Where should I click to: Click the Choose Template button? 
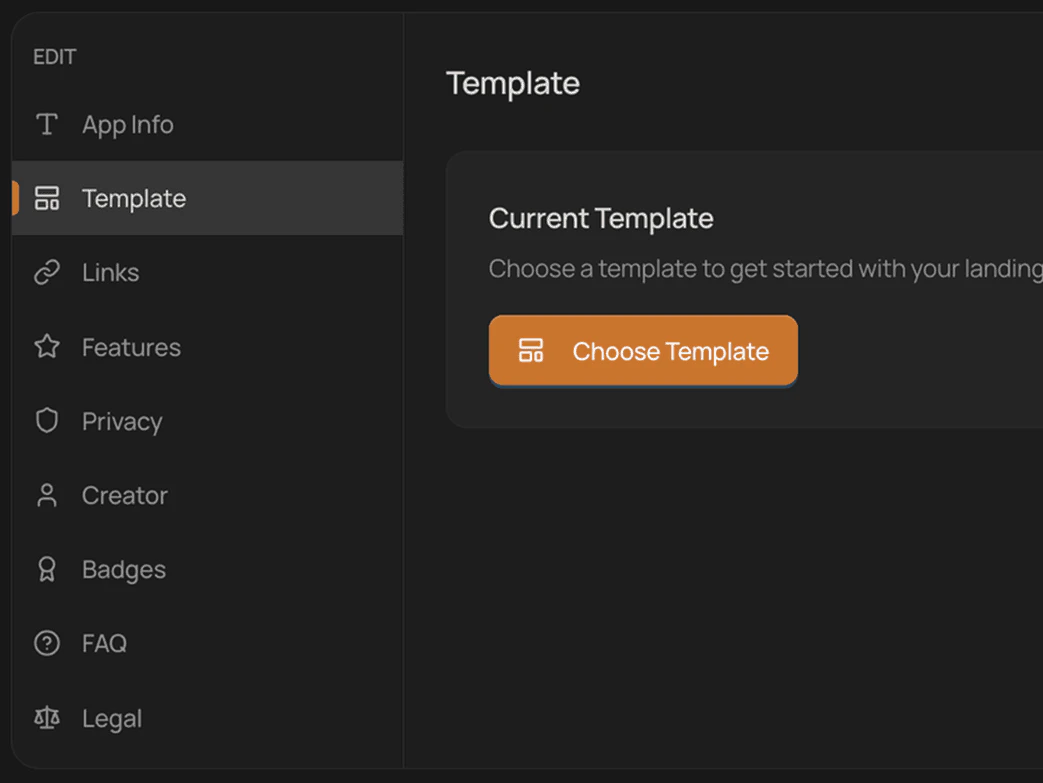point(643,350)
